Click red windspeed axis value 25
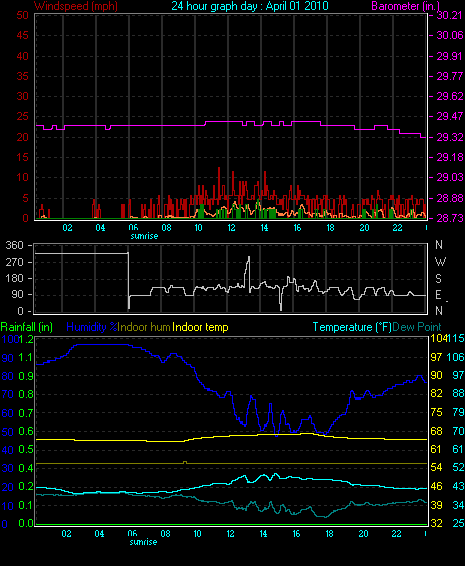This screenshot has height=566, width=465. [22, 117]
